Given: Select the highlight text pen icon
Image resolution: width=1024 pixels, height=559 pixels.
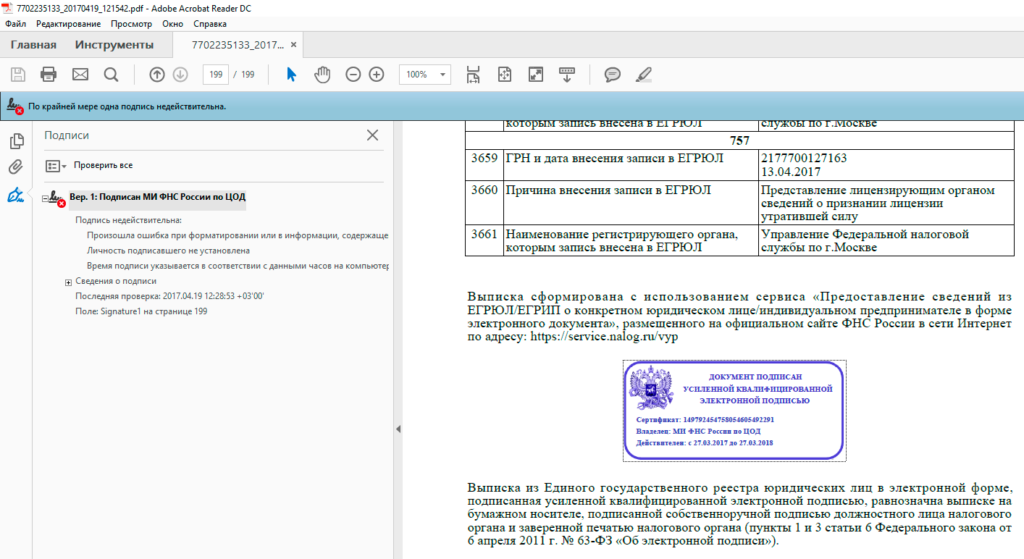Looking at the screenshot, I should point(643,74).
